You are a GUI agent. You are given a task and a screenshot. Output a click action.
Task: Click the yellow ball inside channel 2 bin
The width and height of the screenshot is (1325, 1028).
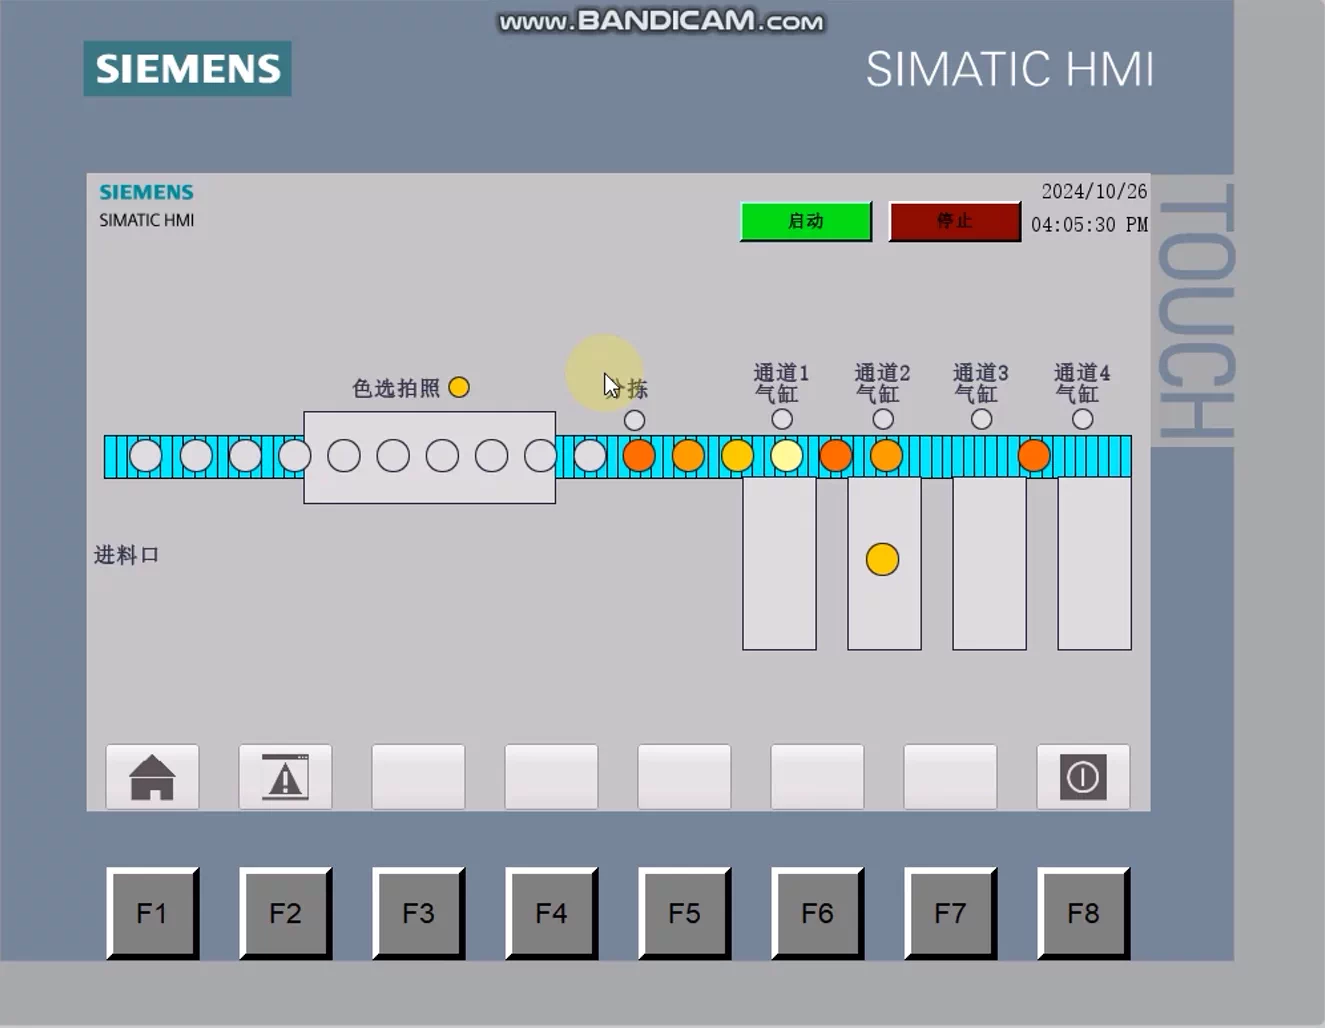pos(882,559)
